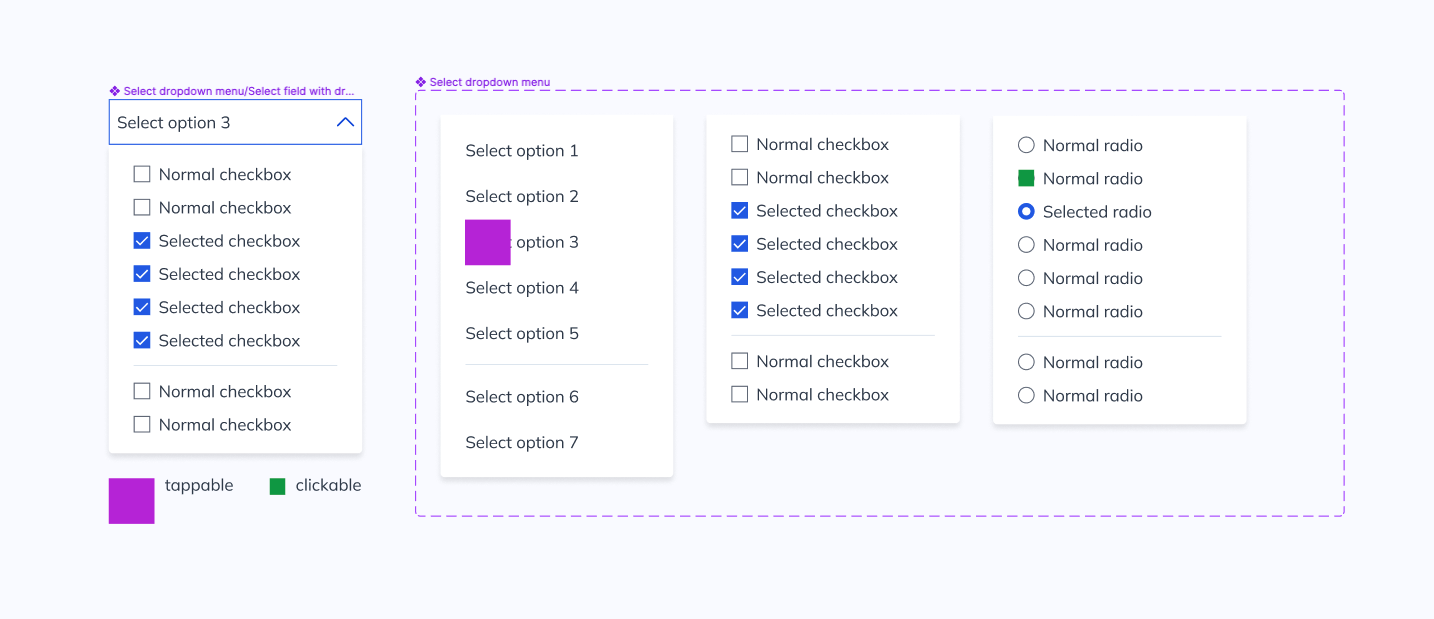Open the Select option 3 dropdown field
Image resolution: width=1434 pixels, height=619 pixels.
(x=220, y=122)
